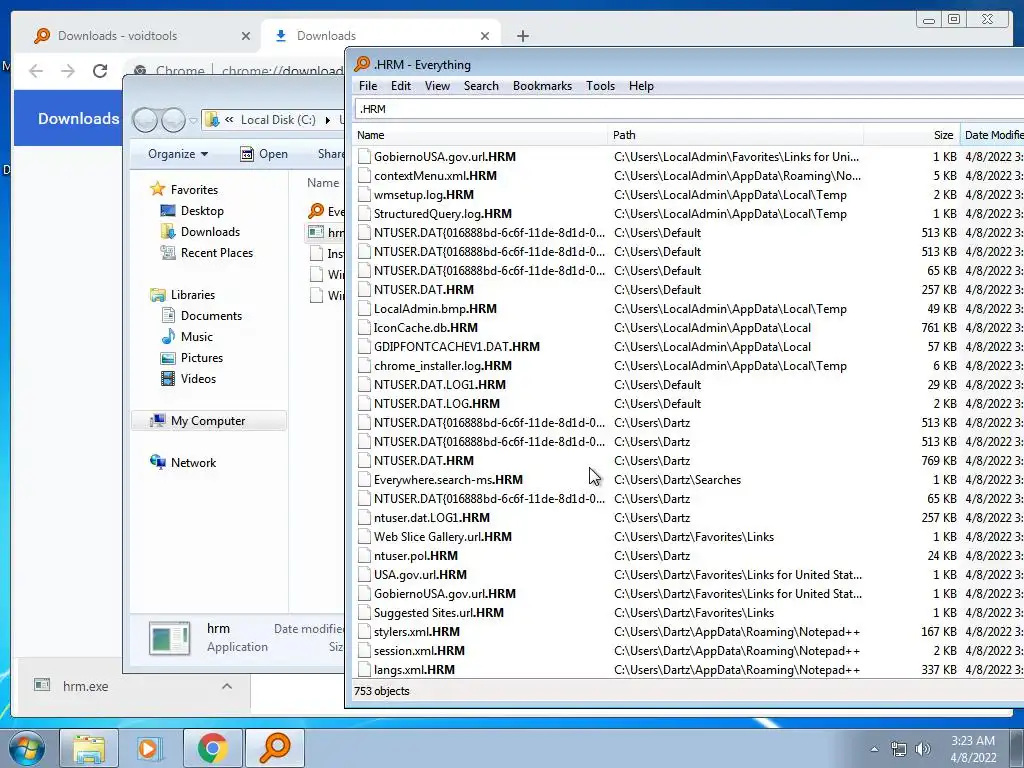Show hidden tray icons arrow
The image size is (1024, 768).
point(874,749)
